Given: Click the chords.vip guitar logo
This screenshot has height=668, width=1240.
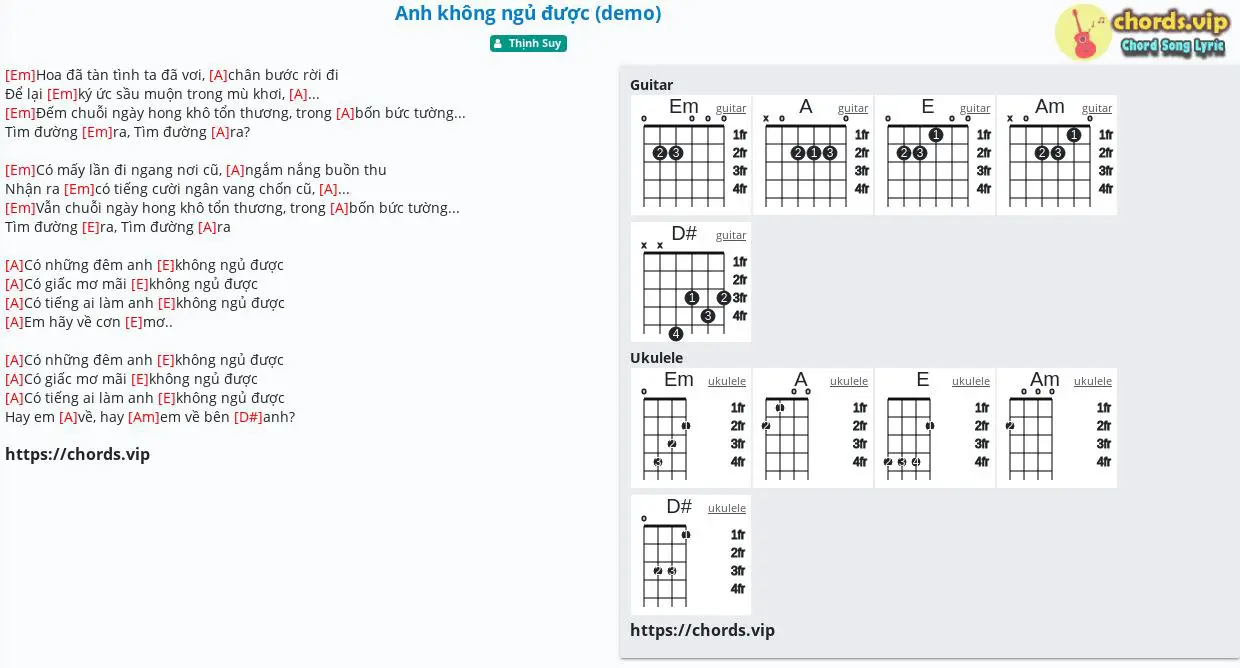Looking at the screenshot, I should (x=1142, y=32).
